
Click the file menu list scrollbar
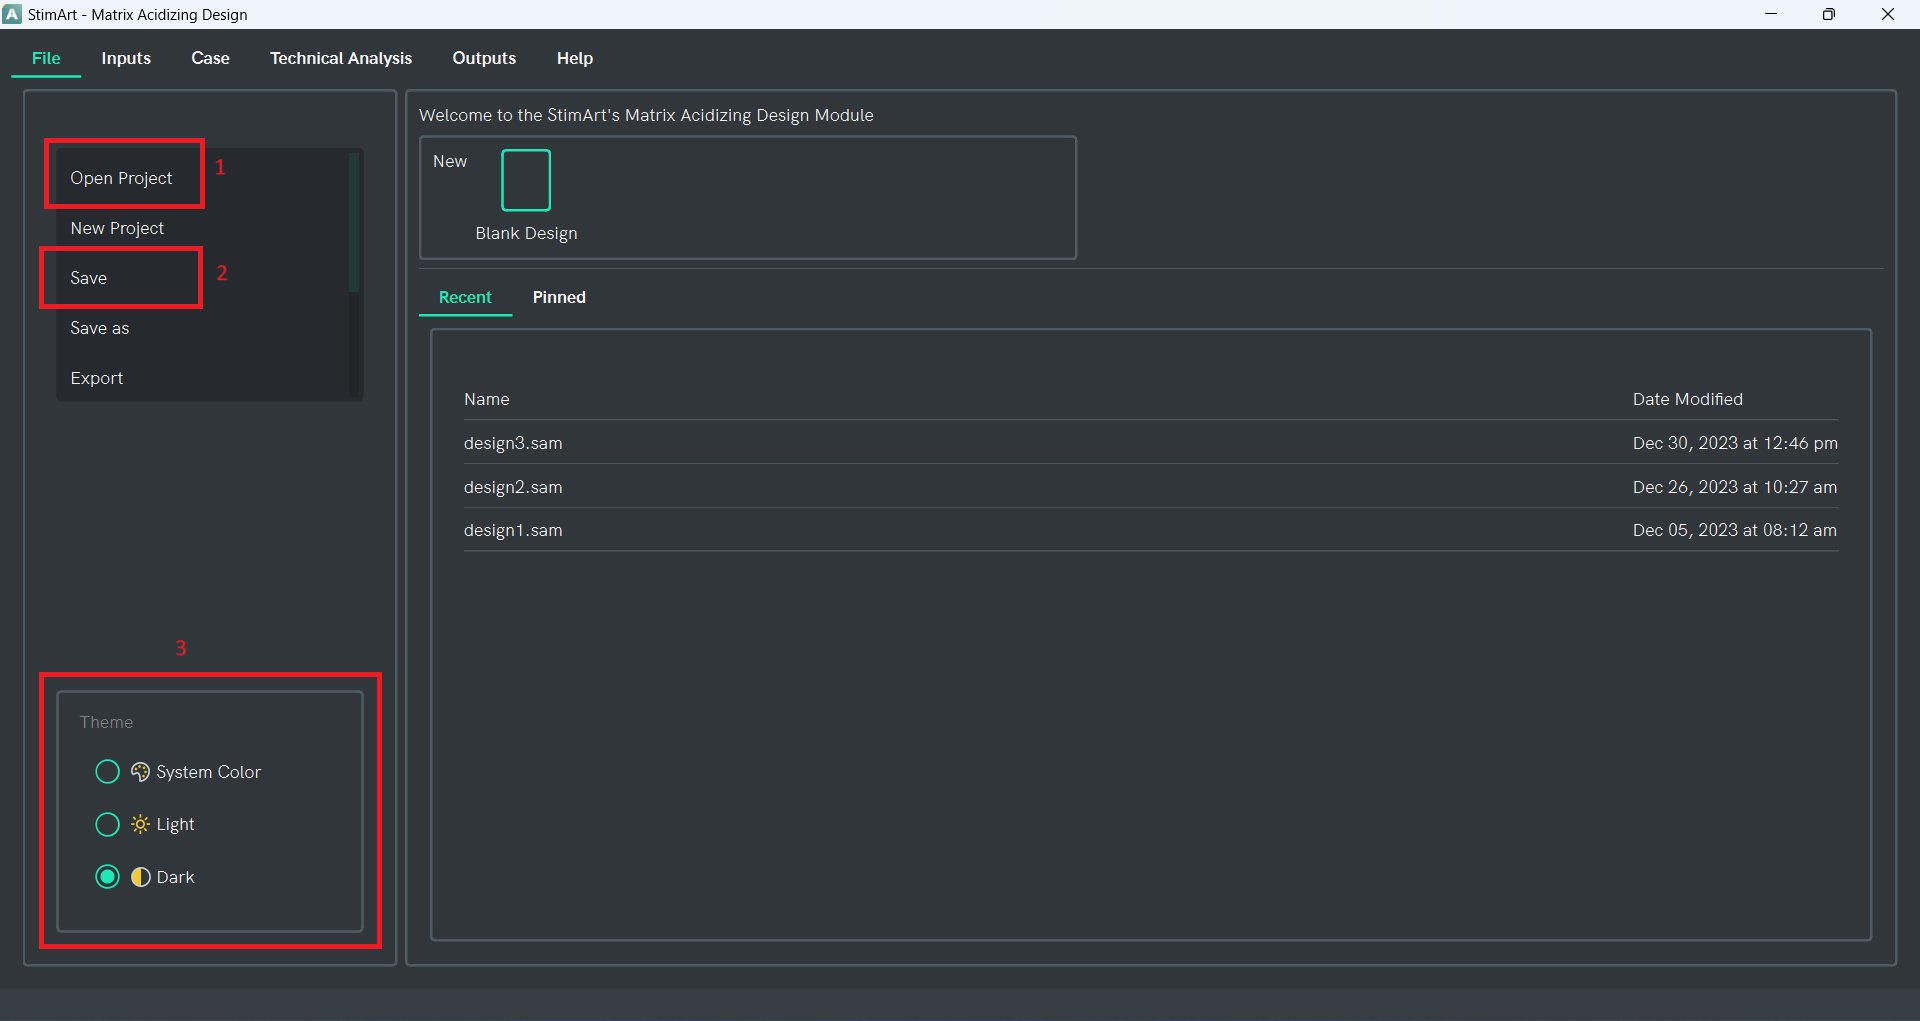(x=353, y=222)
